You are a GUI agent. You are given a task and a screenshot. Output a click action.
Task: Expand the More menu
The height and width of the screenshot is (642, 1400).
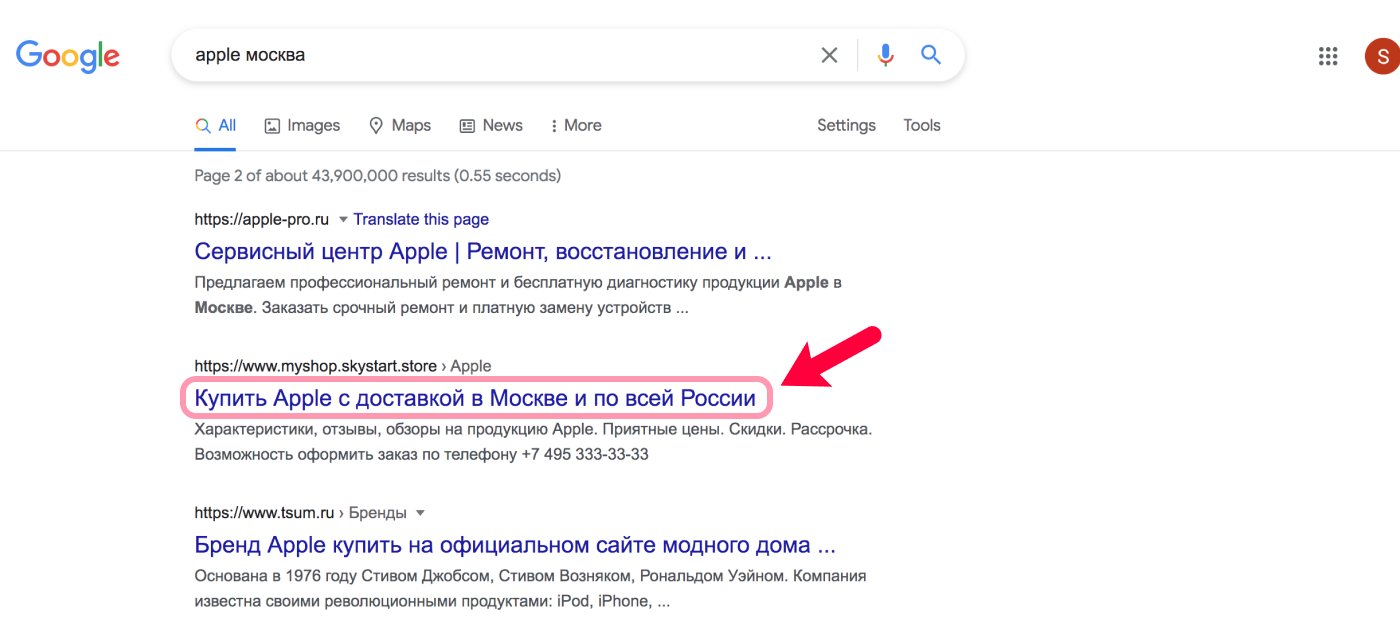[x=576, y=125]
